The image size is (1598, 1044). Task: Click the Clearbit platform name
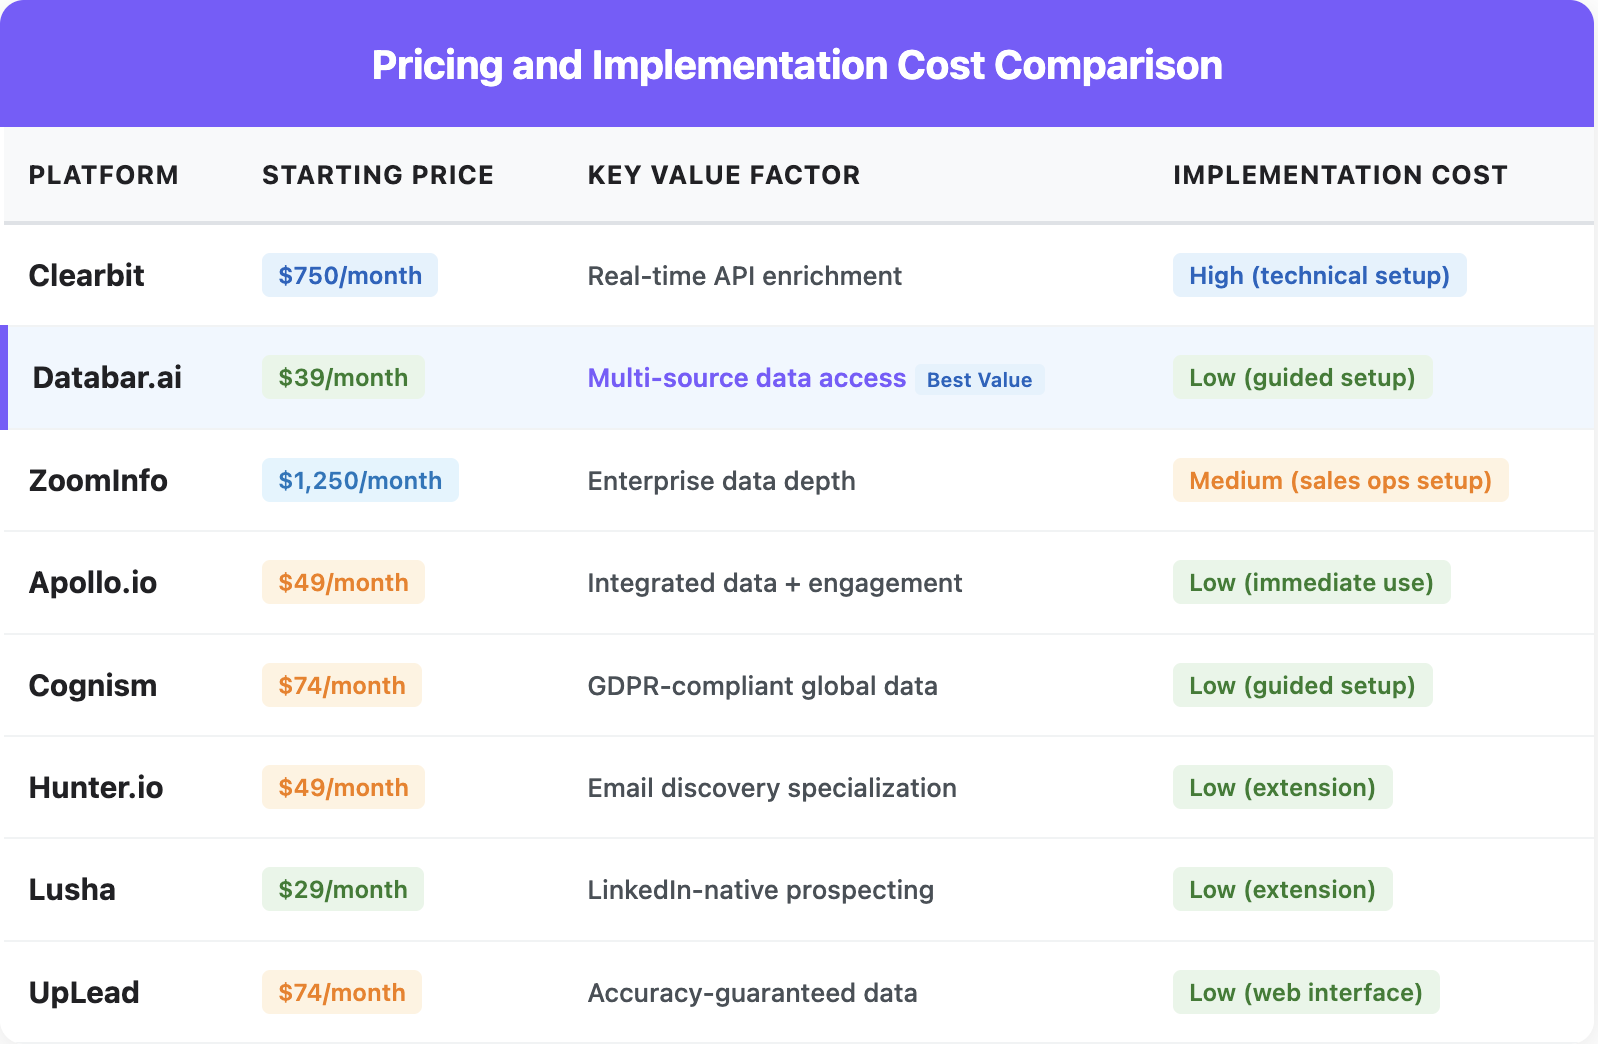[x=87, y=275]
